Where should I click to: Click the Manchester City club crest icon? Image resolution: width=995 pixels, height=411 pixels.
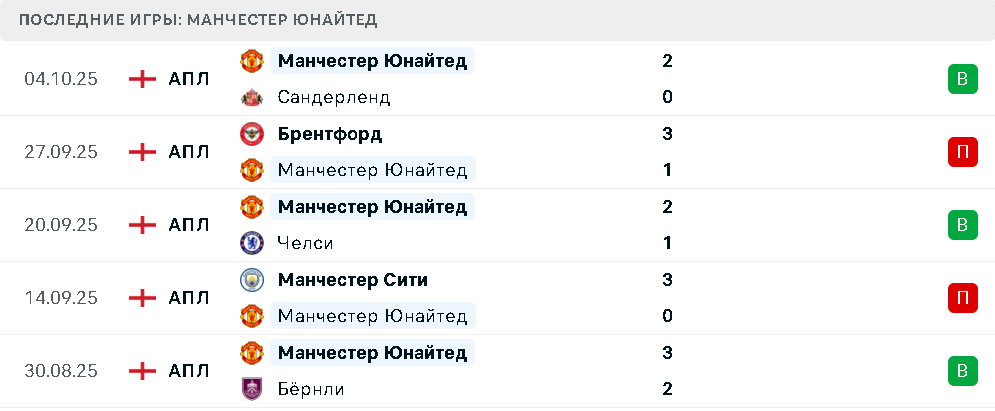click(251, 280)
